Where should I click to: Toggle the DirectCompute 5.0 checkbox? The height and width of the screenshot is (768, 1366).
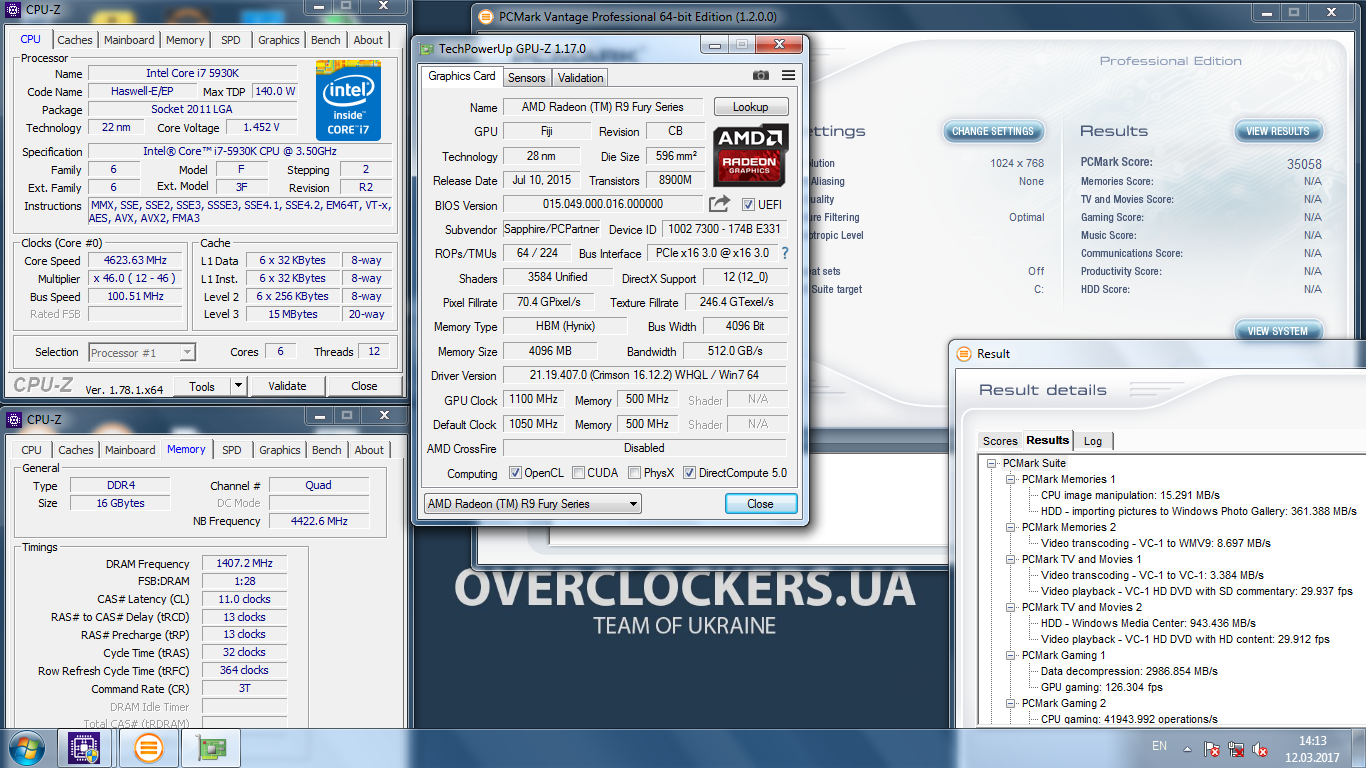pos(689,473)
